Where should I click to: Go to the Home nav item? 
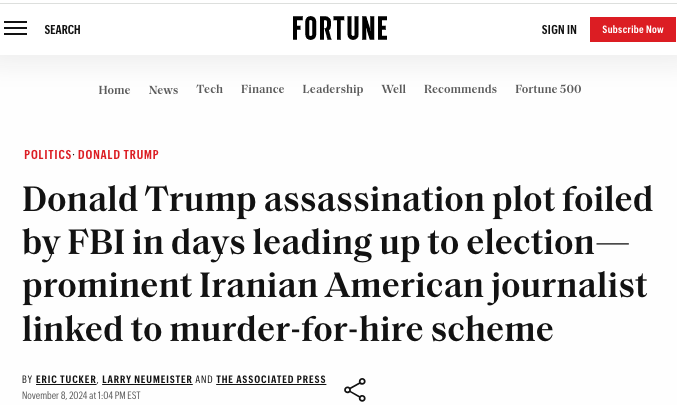point(114,90)
